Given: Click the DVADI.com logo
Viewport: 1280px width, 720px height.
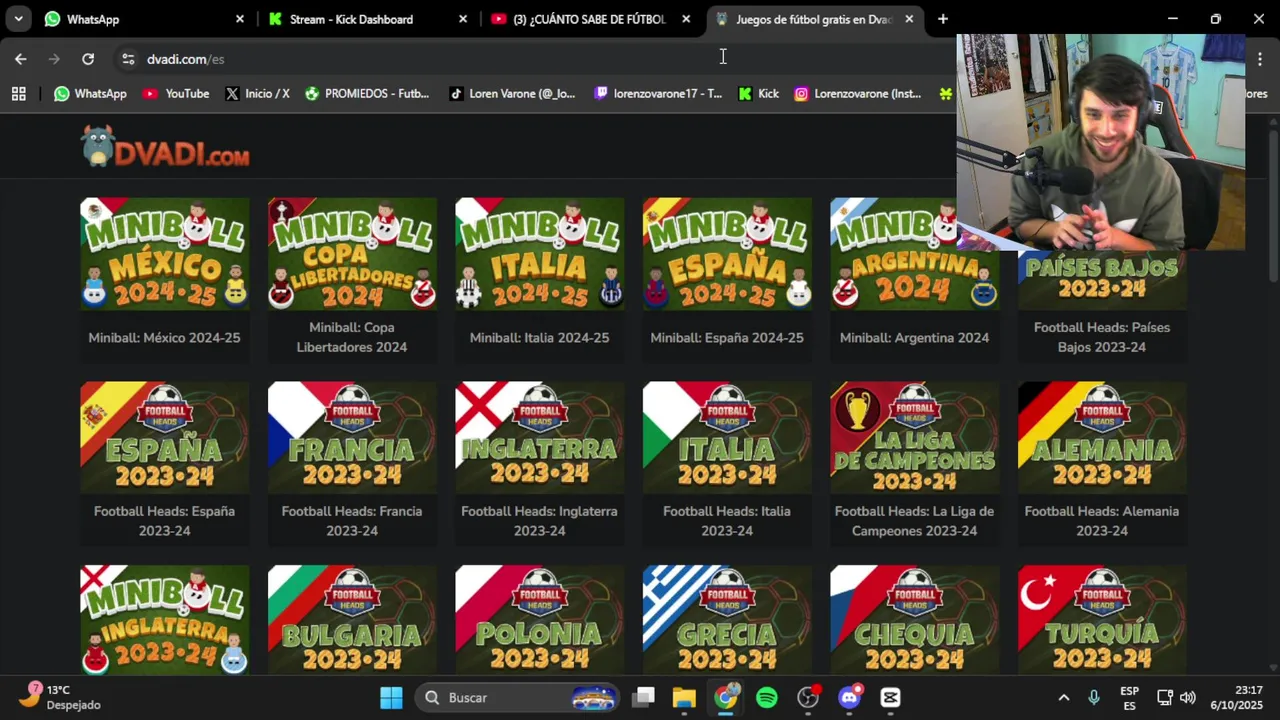Looking at the screenshot, I should pos(165,147).
